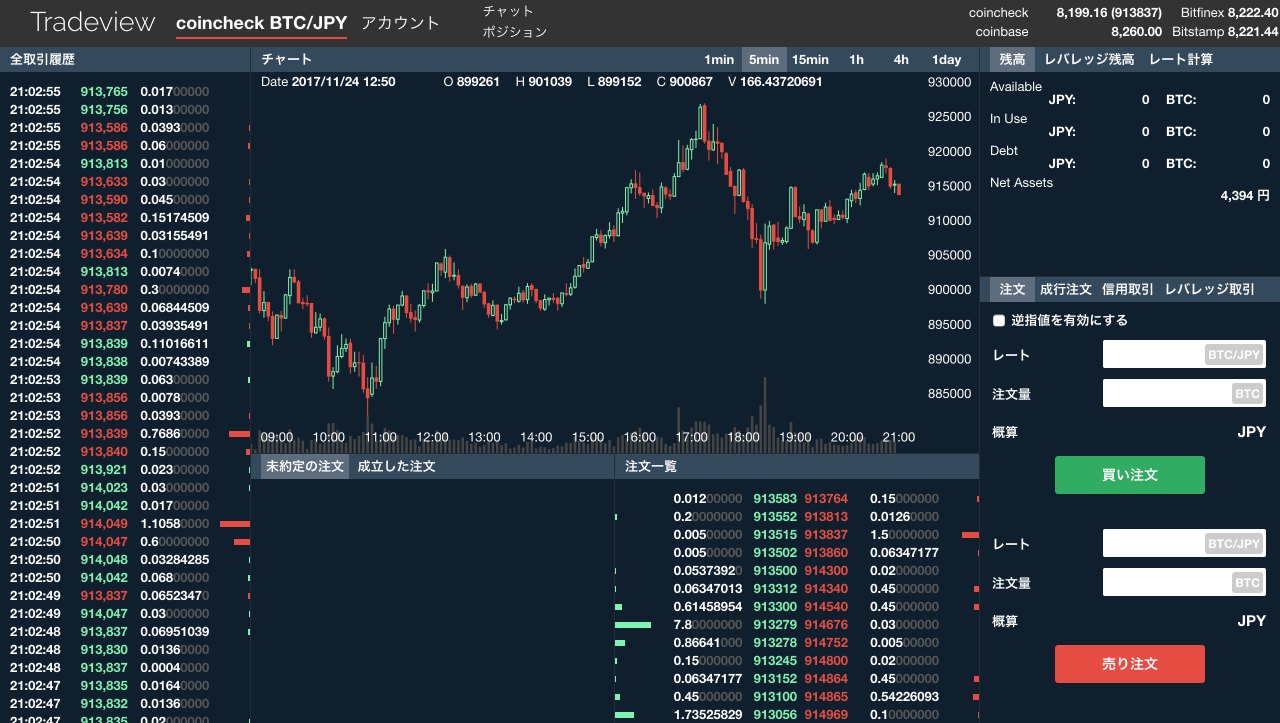
Task: Click ask price 913837 in 注文一覧
Action: click(826, 534)
